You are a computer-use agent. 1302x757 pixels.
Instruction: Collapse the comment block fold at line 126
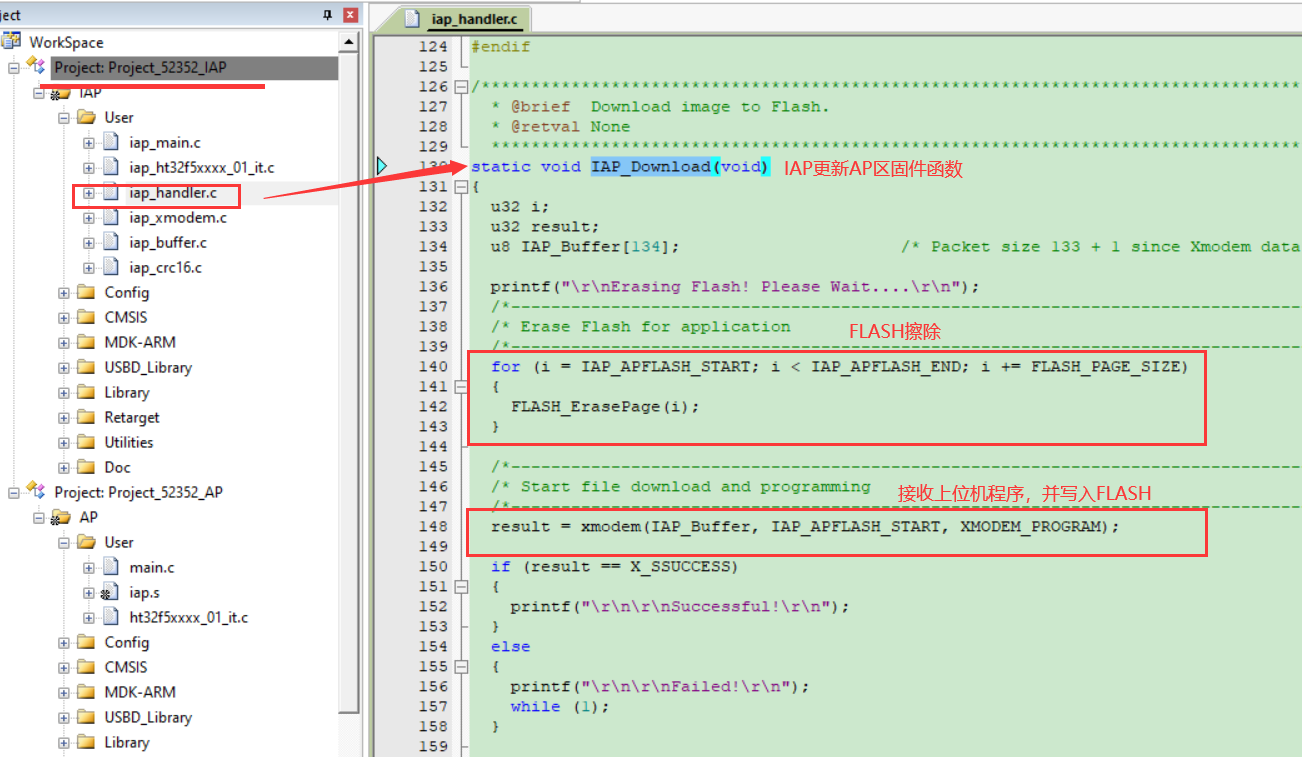click(461, 87)
